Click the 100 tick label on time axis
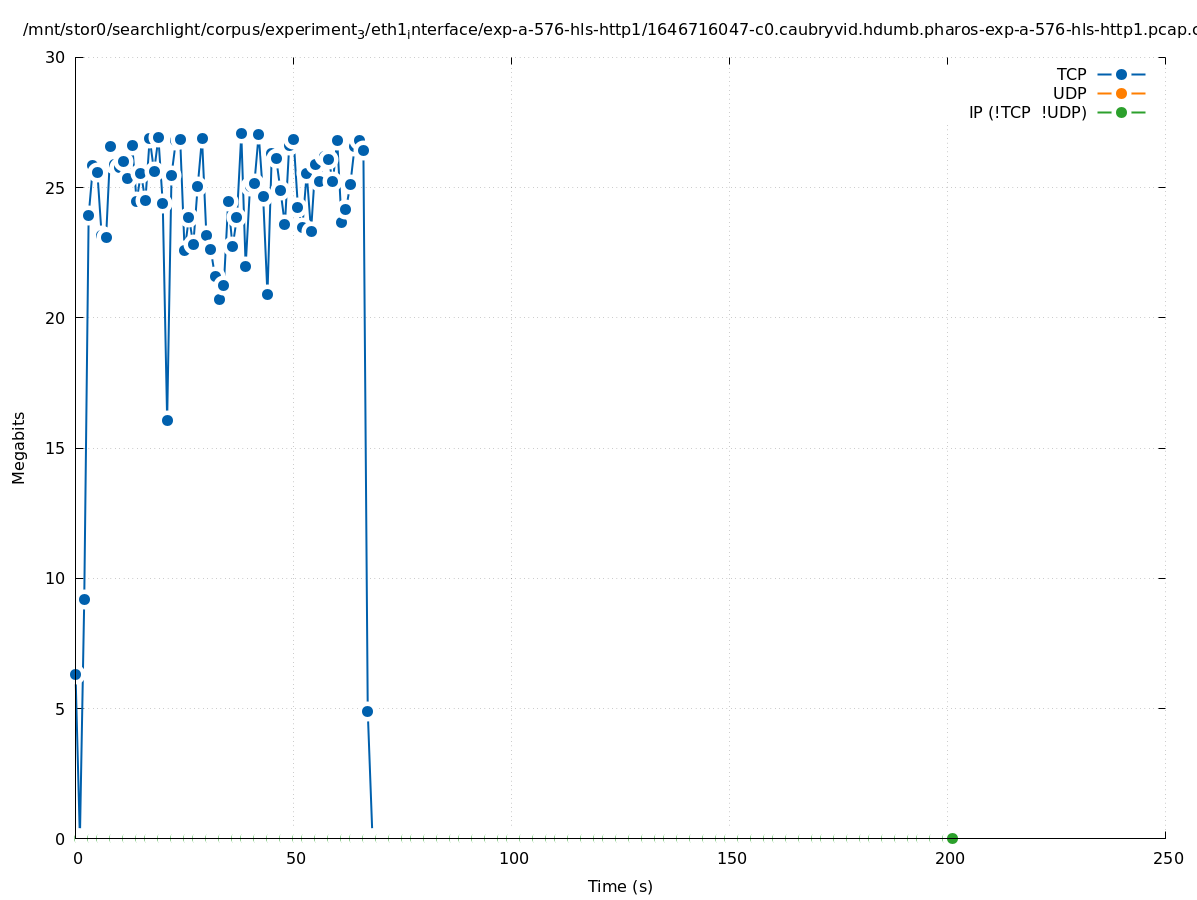The width and height of the screenshot is (1197, 900). [x=512, y=859]
